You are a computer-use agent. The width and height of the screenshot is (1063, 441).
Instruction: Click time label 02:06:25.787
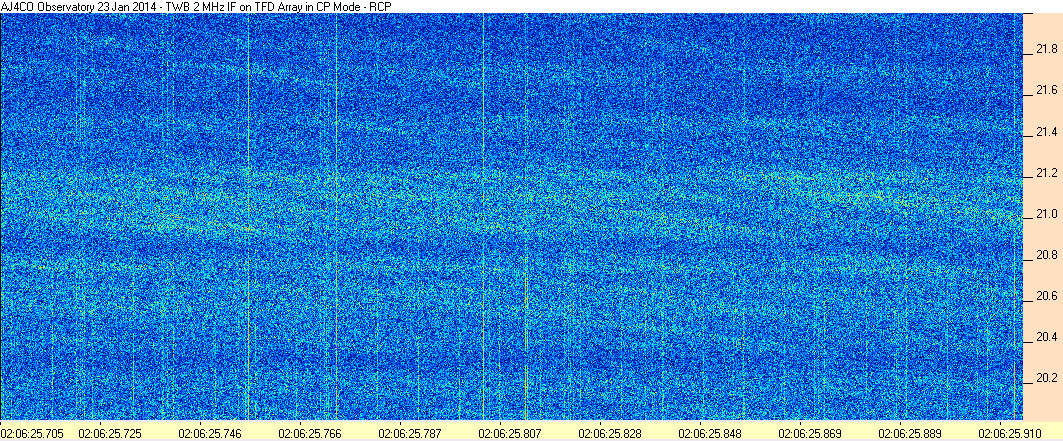(409, 433)
